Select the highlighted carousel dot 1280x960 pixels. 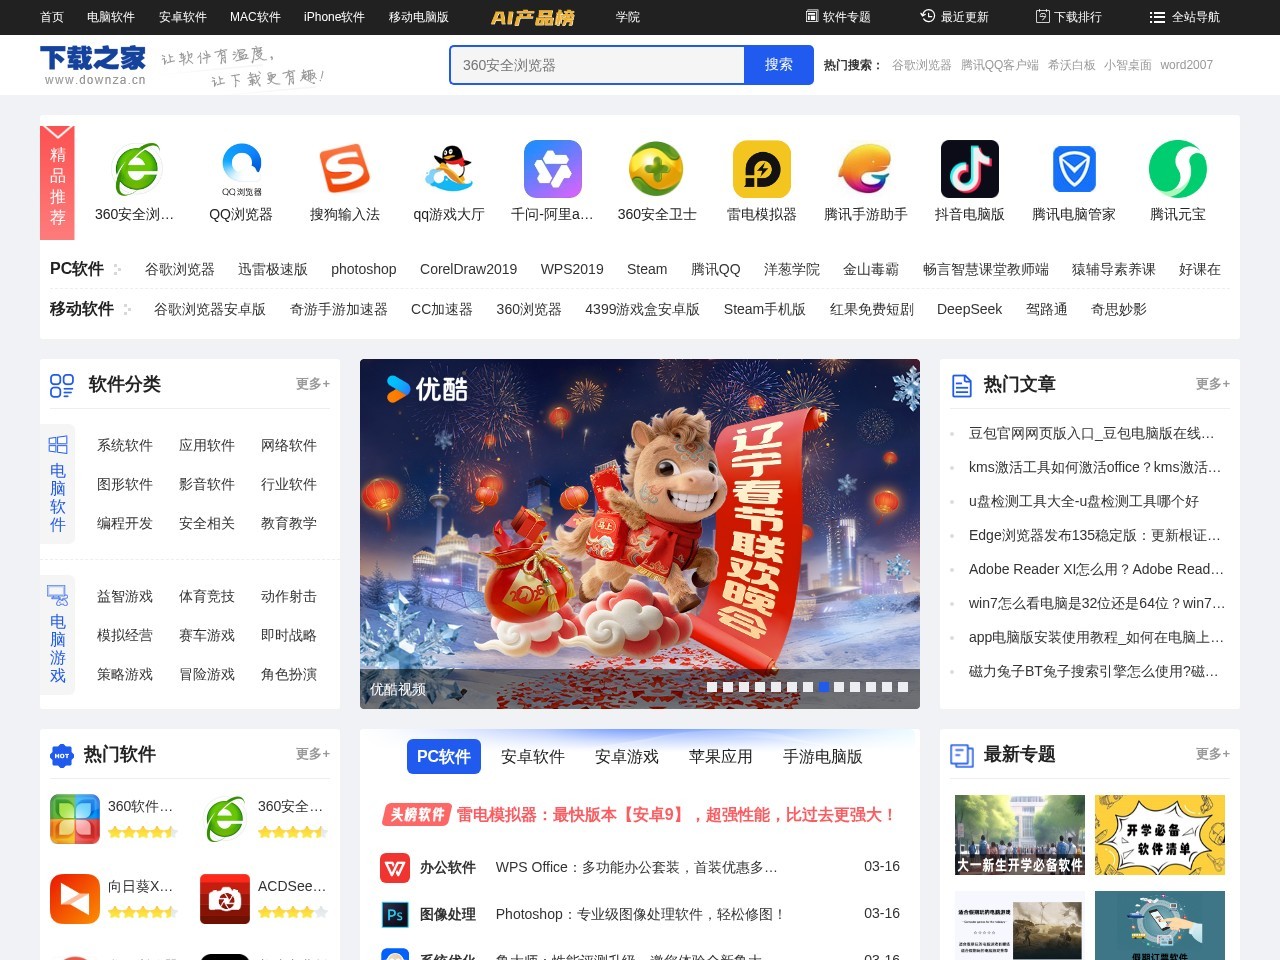click(824, 687)
